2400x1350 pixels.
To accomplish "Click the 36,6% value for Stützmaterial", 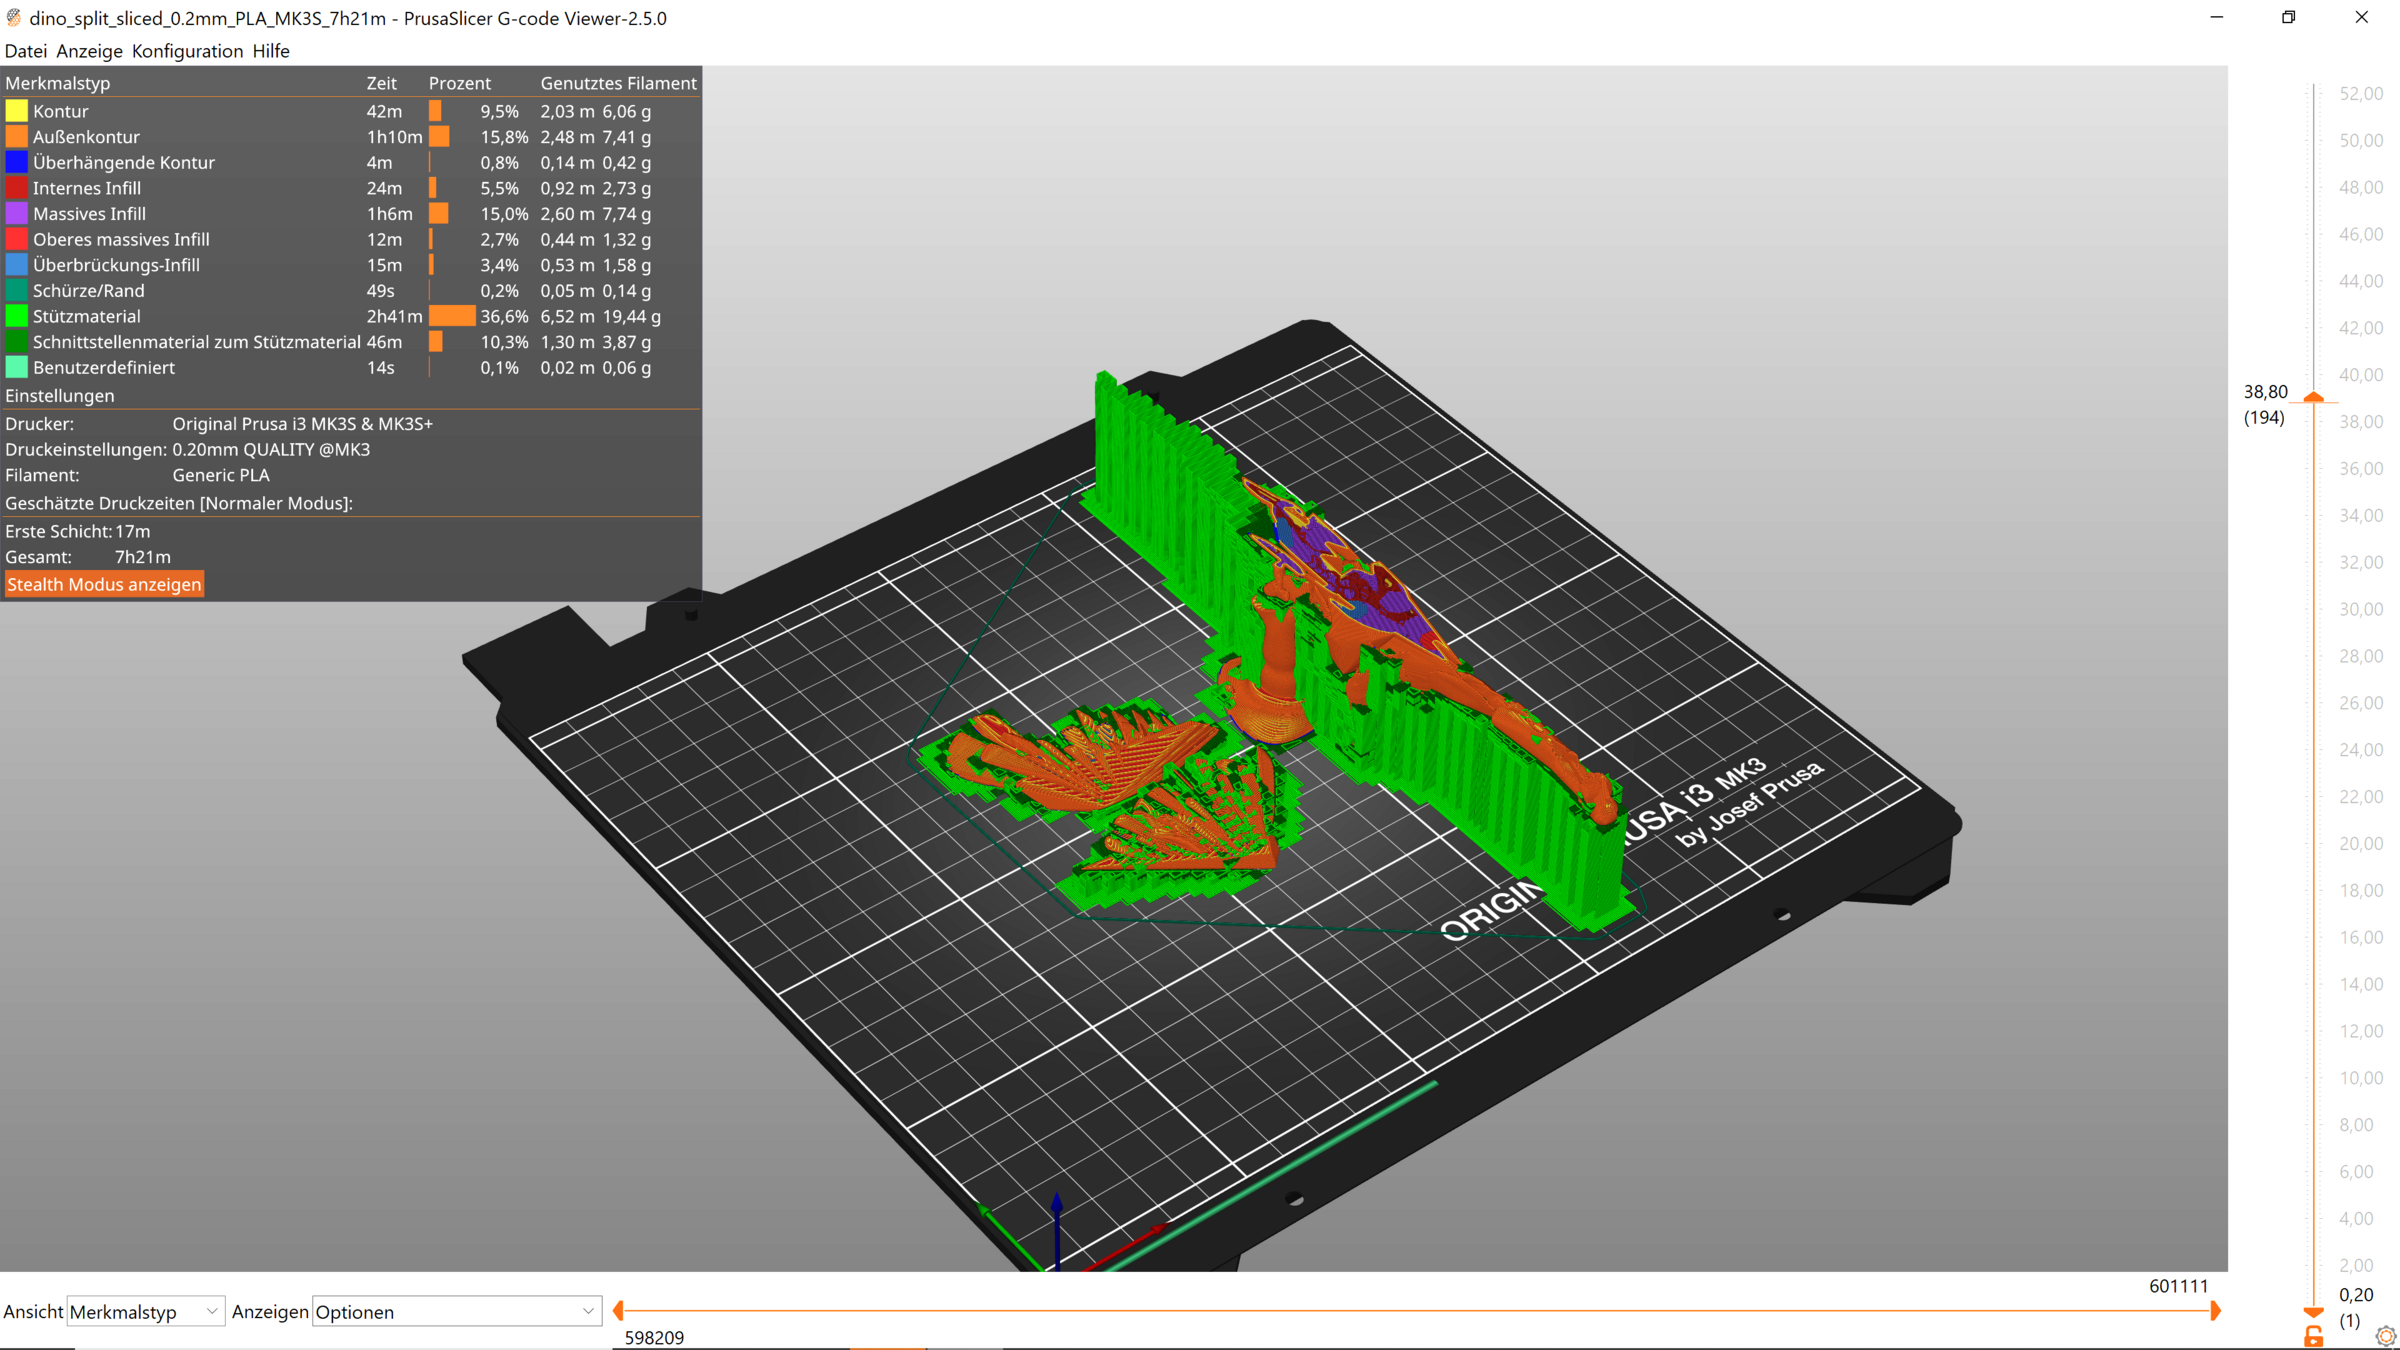I will click(504, 316).
